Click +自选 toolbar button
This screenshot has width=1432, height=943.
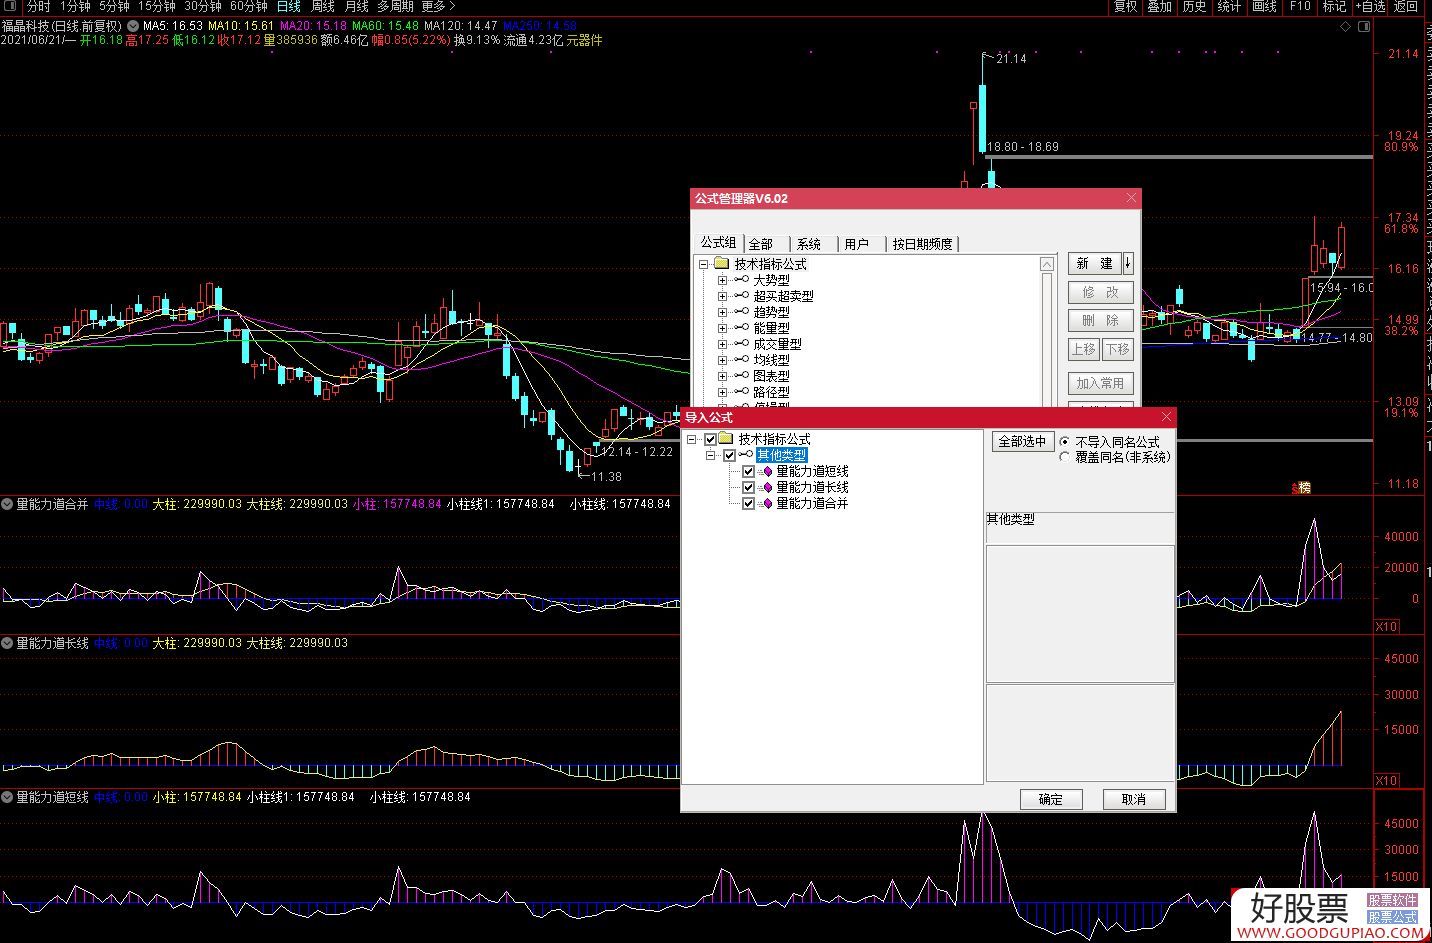1370,7
